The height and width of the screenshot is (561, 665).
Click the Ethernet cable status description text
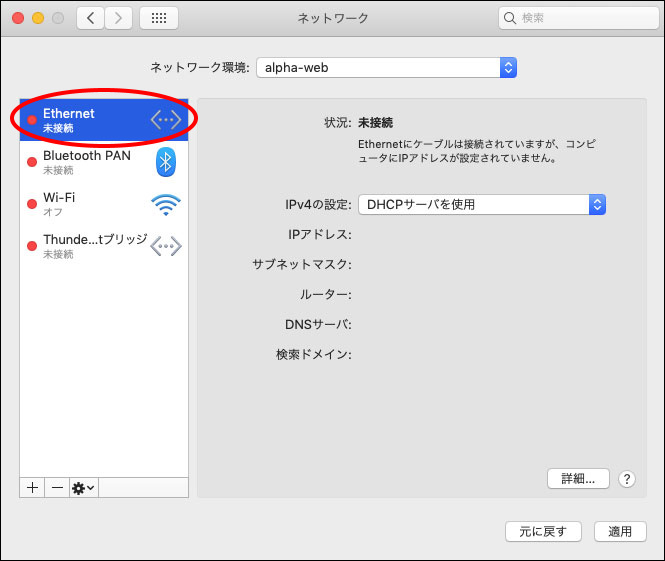pos(477,151)
